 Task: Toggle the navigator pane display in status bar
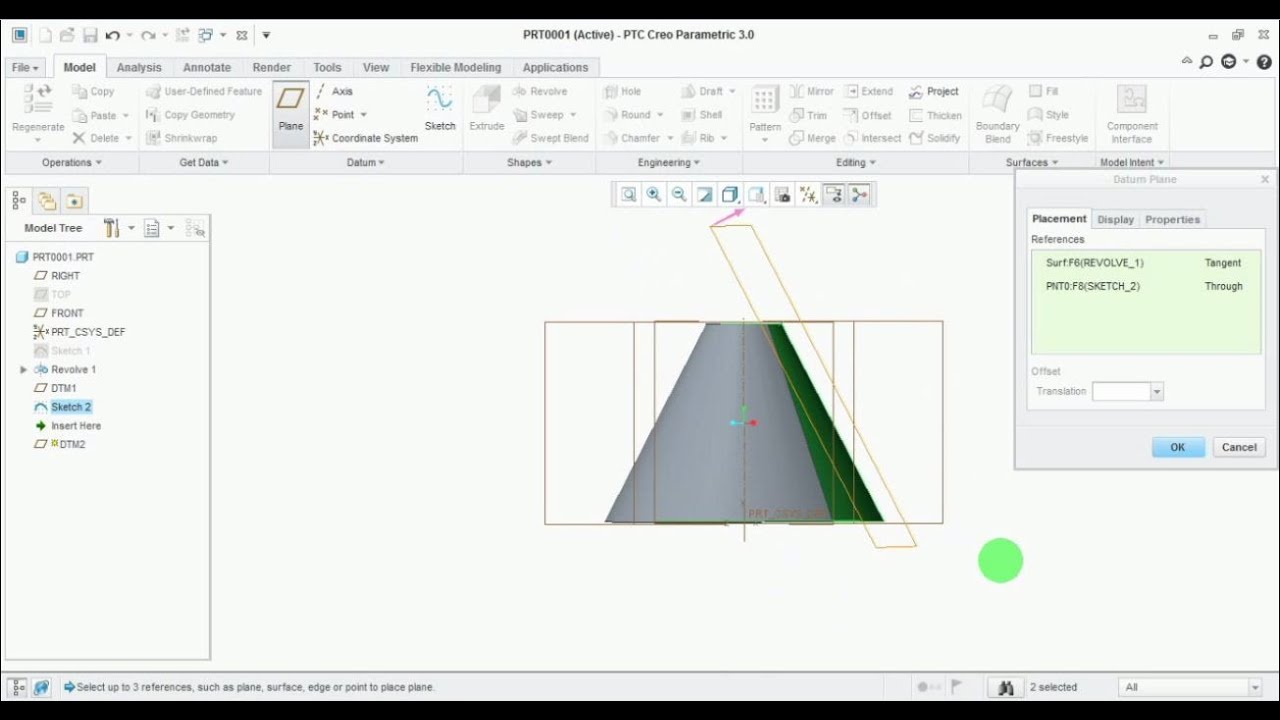(x=17, y=687)
